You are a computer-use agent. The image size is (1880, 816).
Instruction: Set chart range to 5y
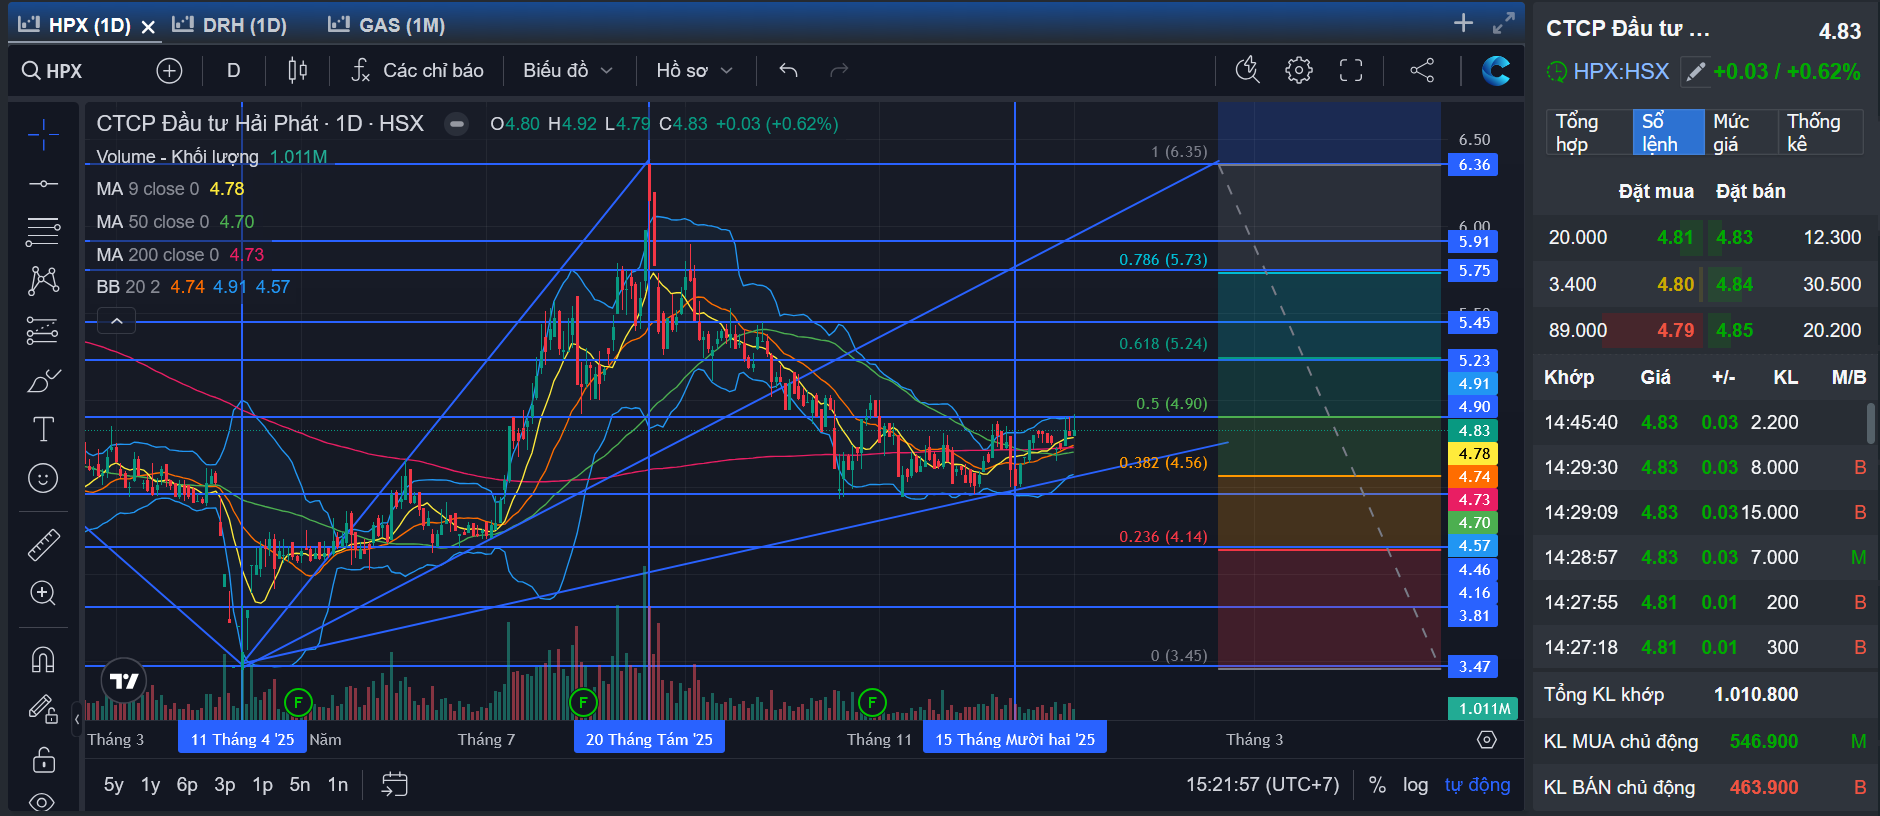click(114, 785)
